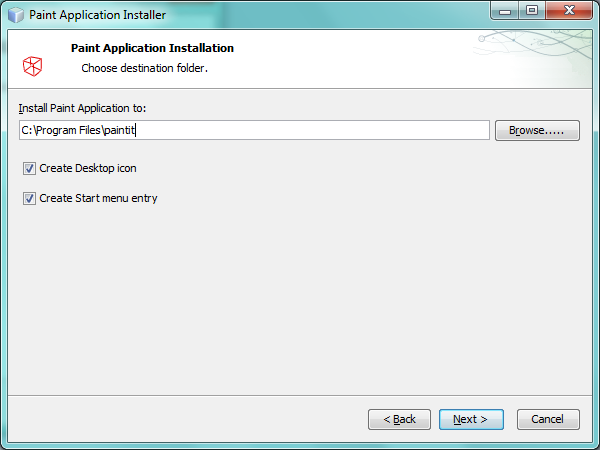Open folder picker with Browse button

537,130
